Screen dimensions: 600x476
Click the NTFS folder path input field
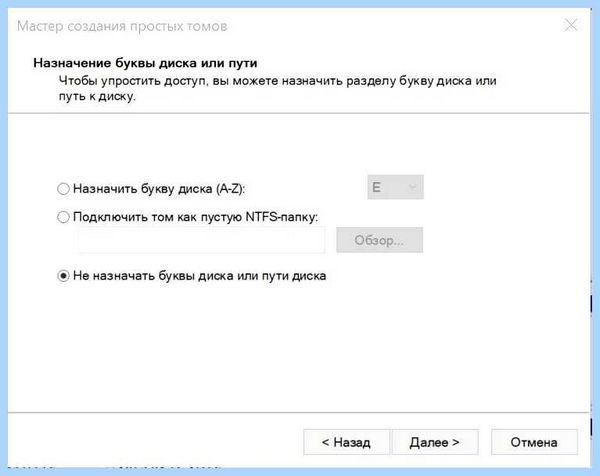pos(202,240)
